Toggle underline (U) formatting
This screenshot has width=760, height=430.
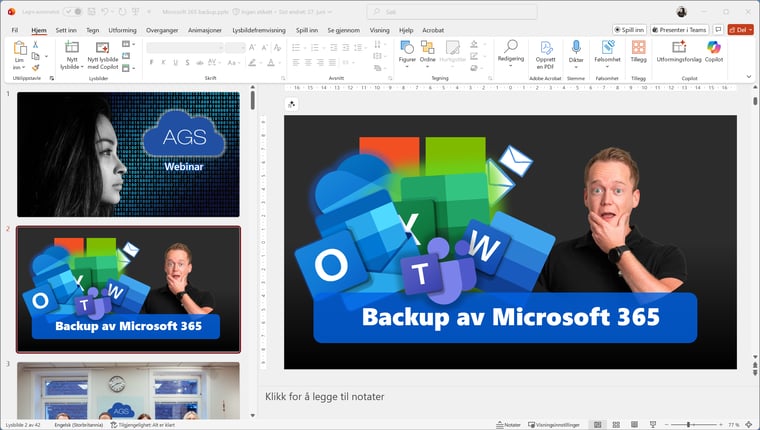[x=175, y=63]
